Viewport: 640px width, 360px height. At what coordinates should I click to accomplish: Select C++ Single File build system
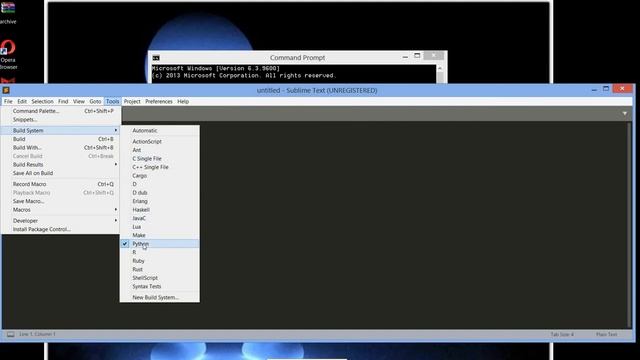click(160, 167)
